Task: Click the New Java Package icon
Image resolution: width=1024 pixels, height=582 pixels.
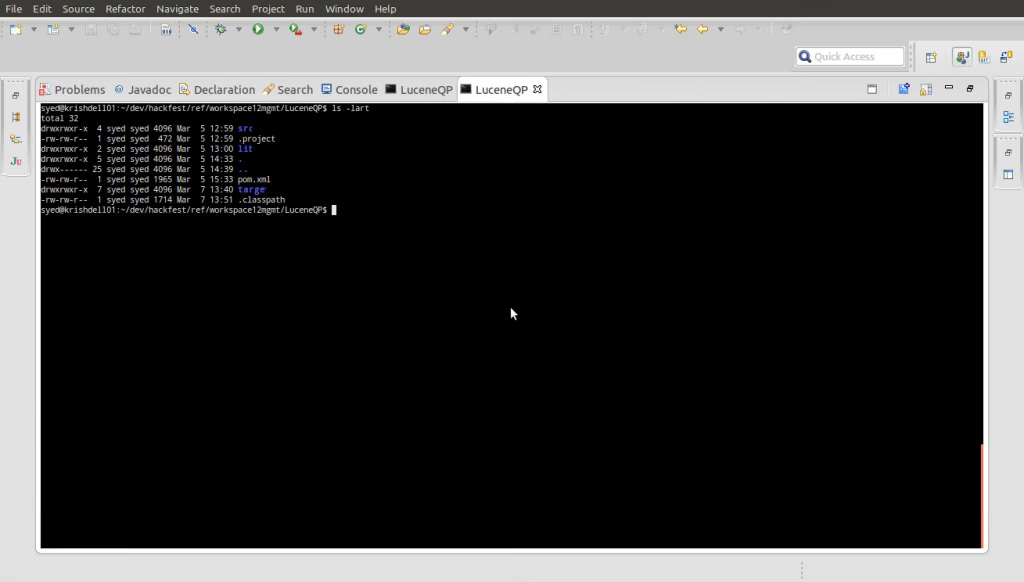Action: click(x=338, y=29)
